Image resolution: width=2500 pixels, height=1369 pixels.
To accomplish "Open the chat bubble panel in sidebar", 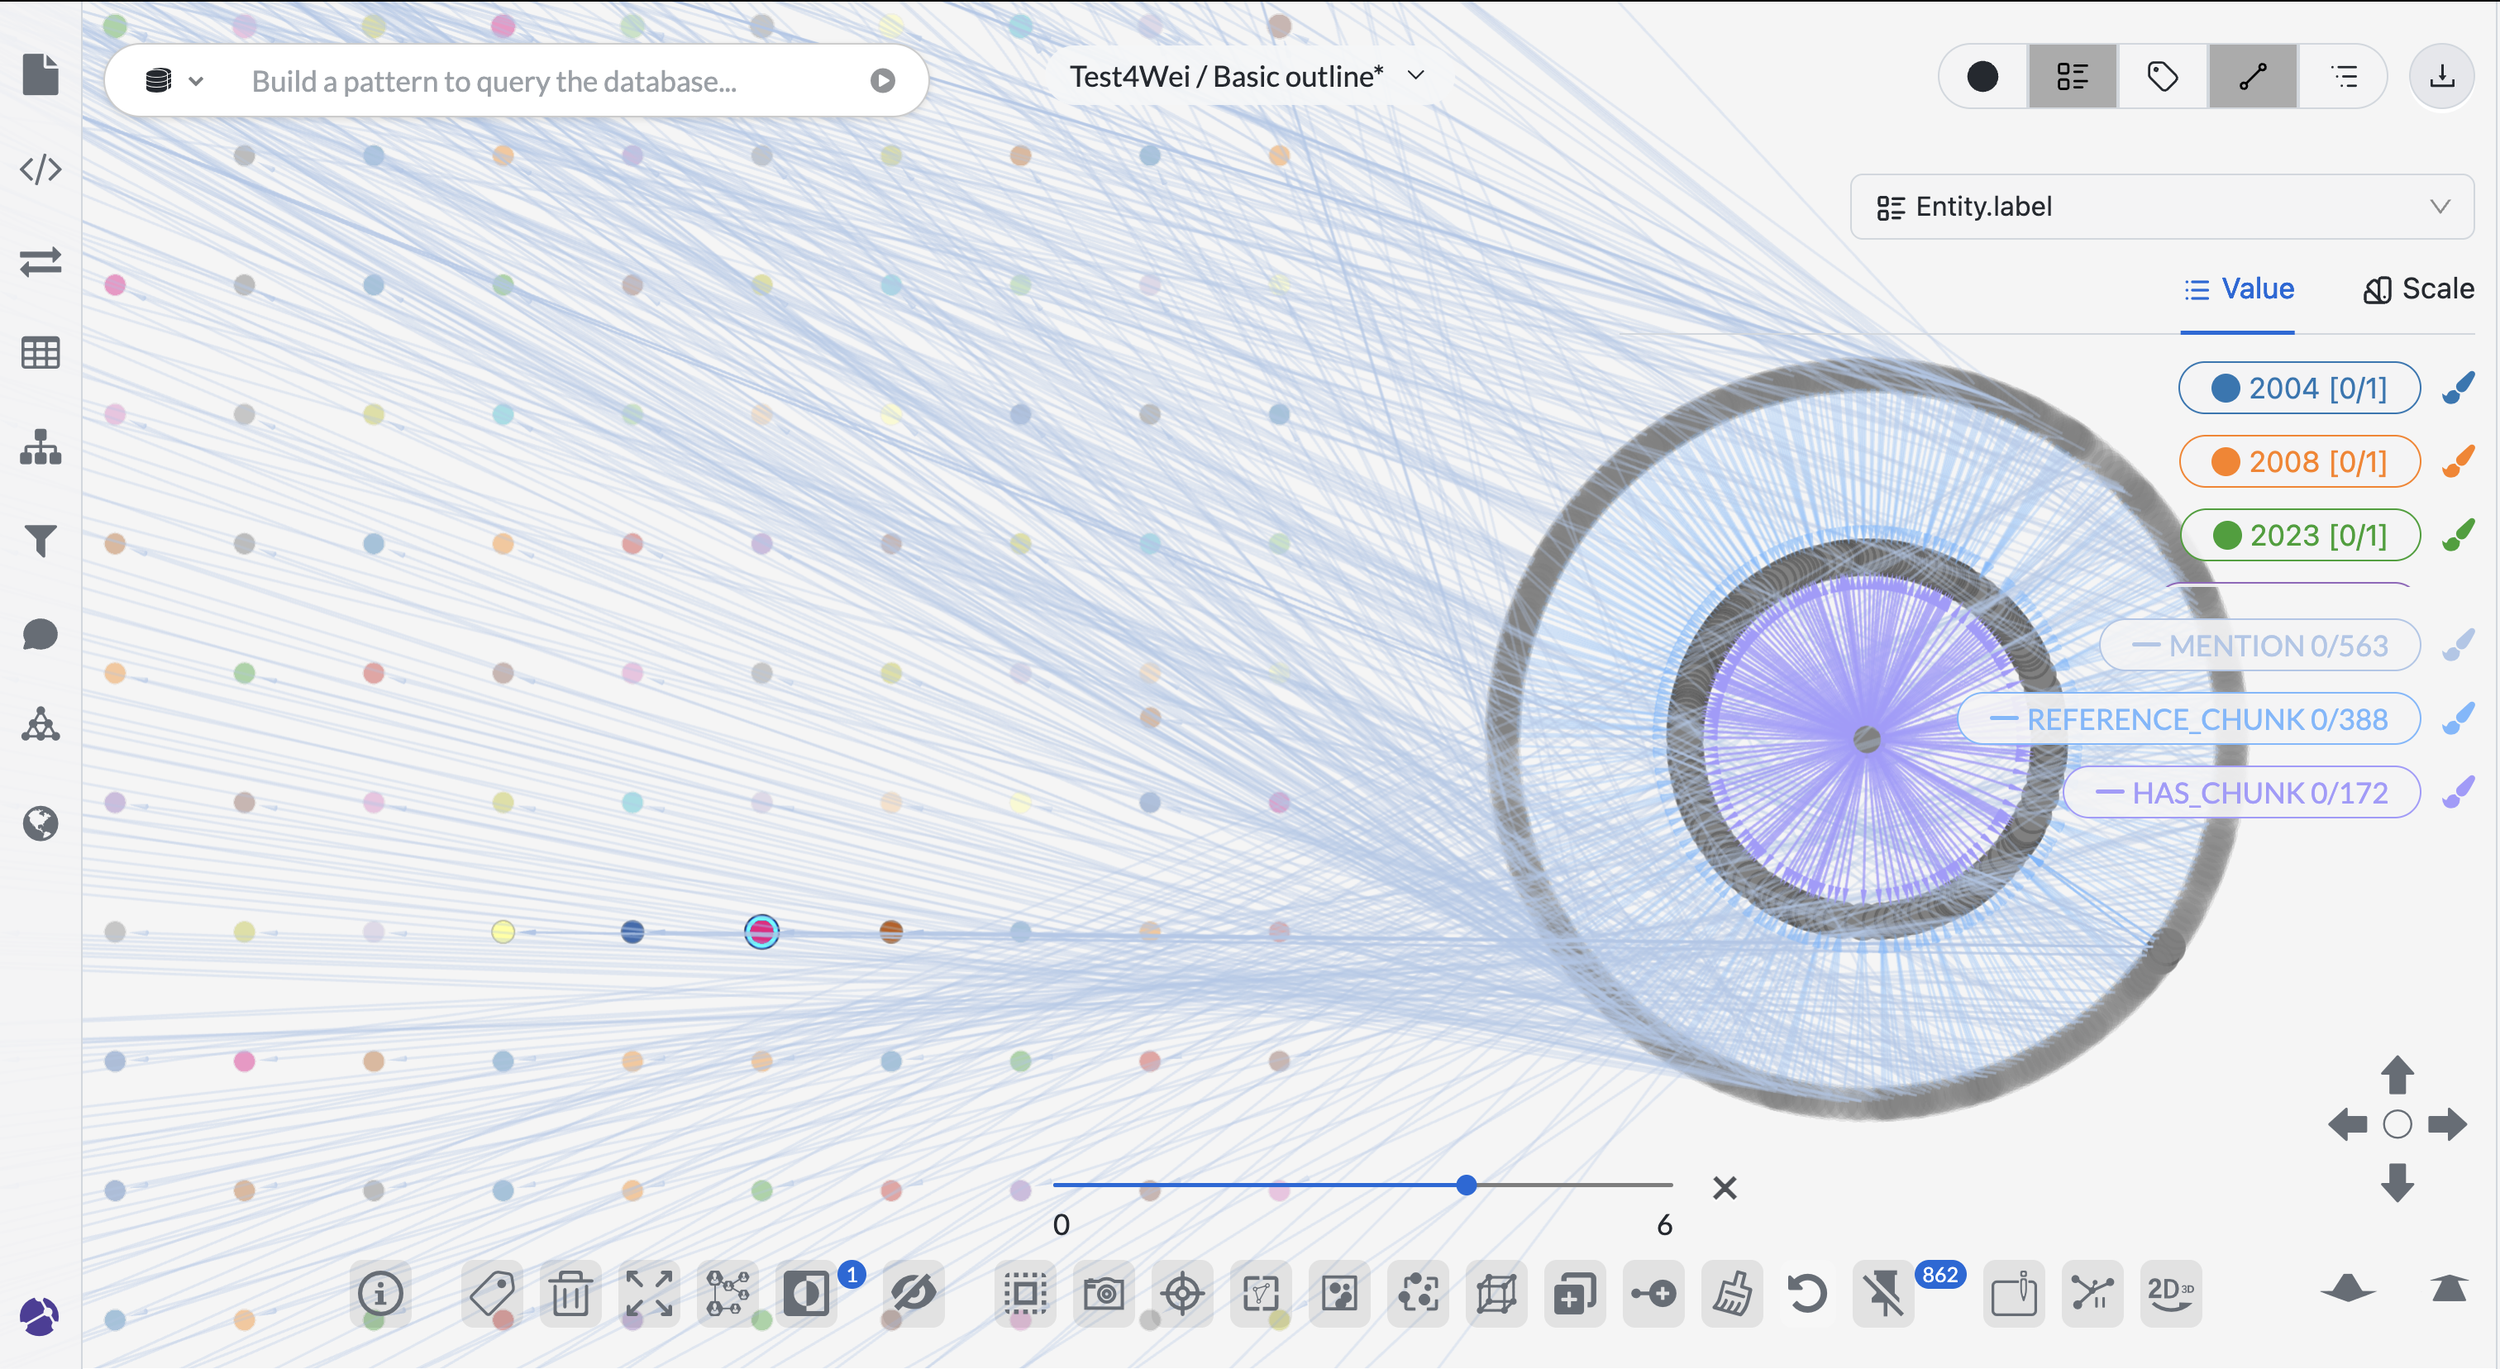I will (x=40, y=635).
